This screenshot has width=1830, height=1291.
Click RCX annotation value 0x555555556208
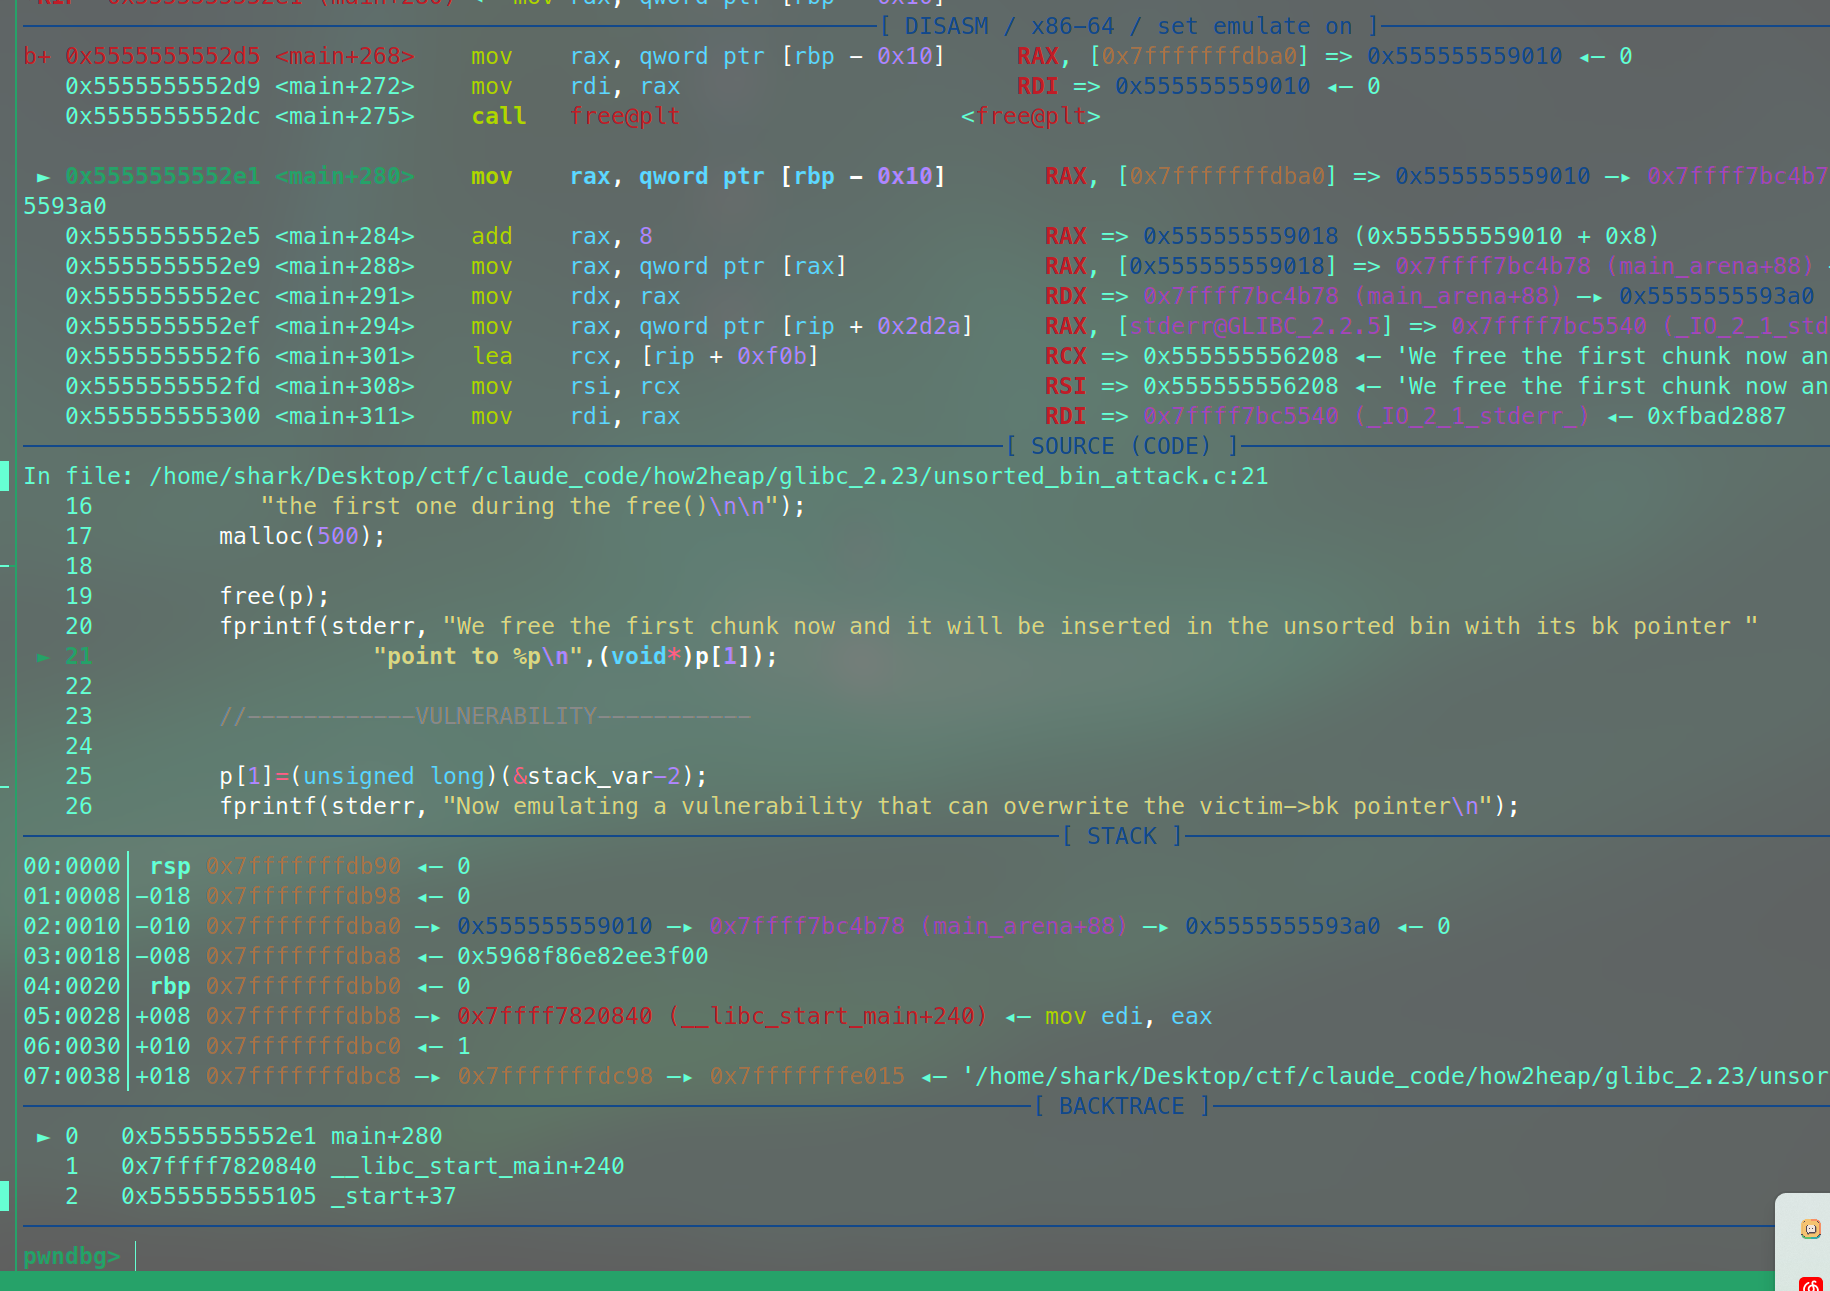pyautogui.click(x=1241, y=356)
